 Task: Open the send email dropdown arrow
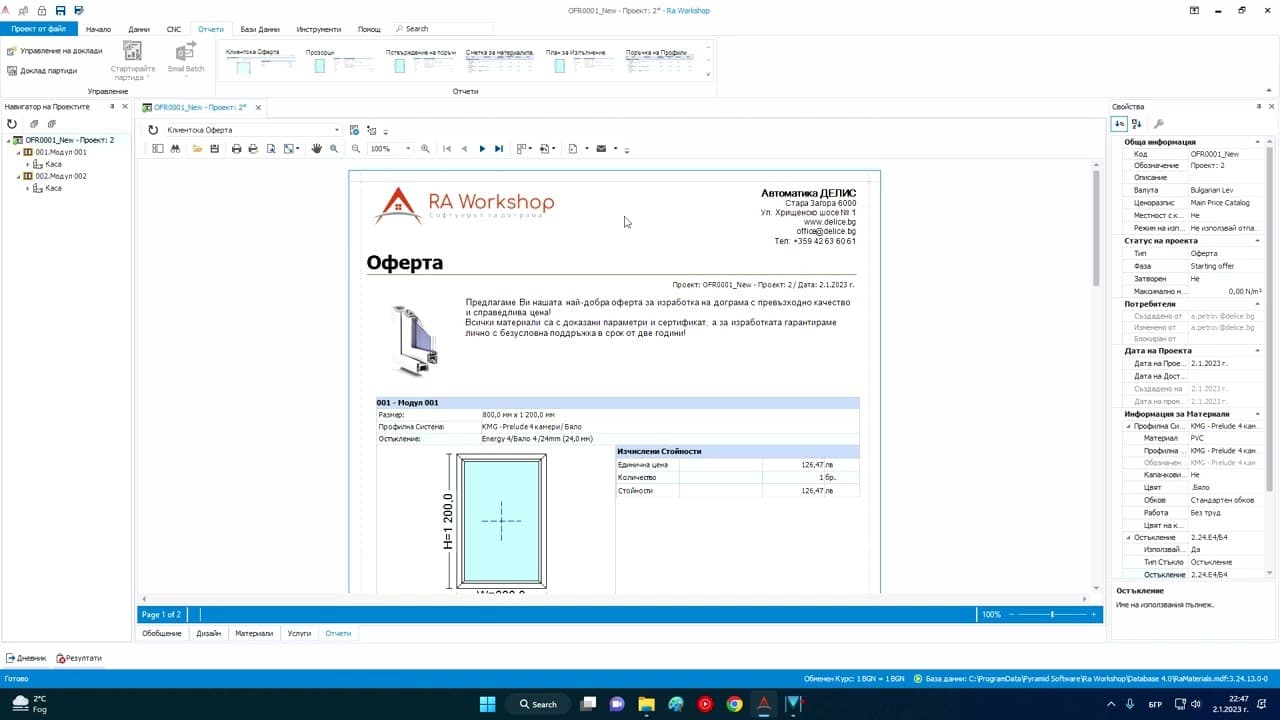click(x=615, y=149)
